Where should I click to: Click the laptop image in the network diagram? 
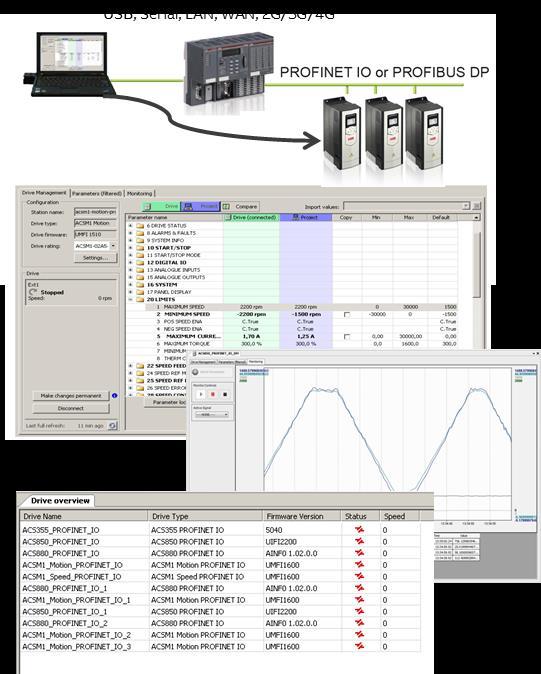pos(71,64)
